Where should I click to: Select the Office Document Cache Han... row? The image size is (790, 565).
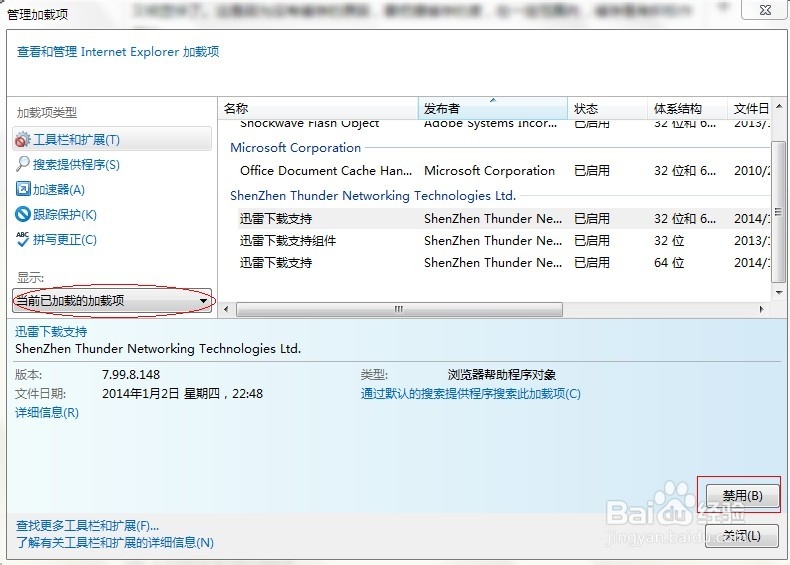pos(504,171)
